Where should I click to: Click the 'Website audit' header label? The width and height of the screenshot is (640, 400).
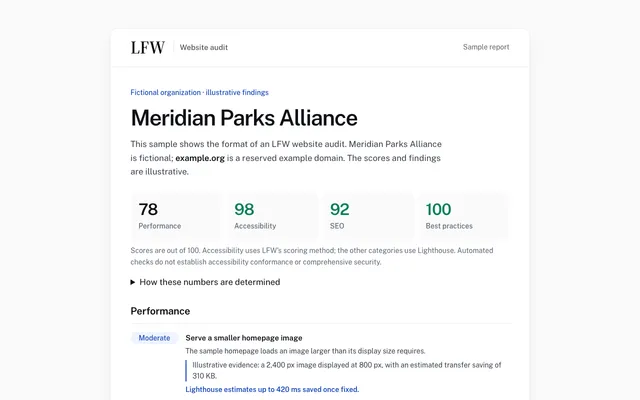pyautogui.click(x=204, y=47)
